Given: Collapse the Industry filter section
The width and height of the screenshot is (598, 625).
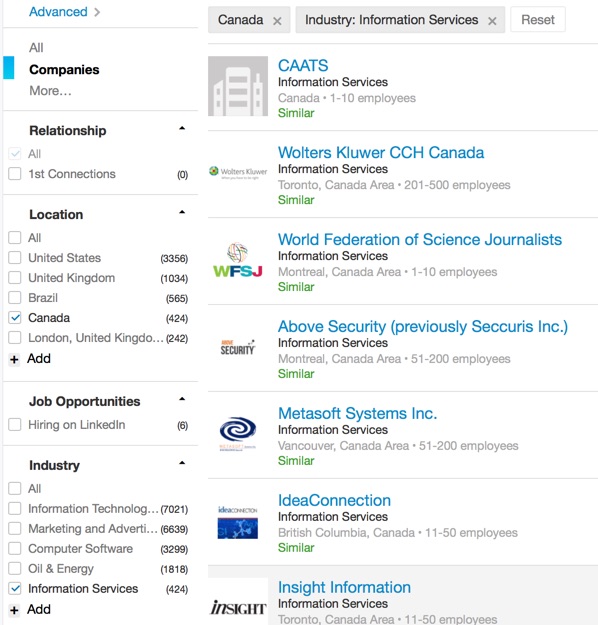Looking at the screenshot, I should [182, 463].
